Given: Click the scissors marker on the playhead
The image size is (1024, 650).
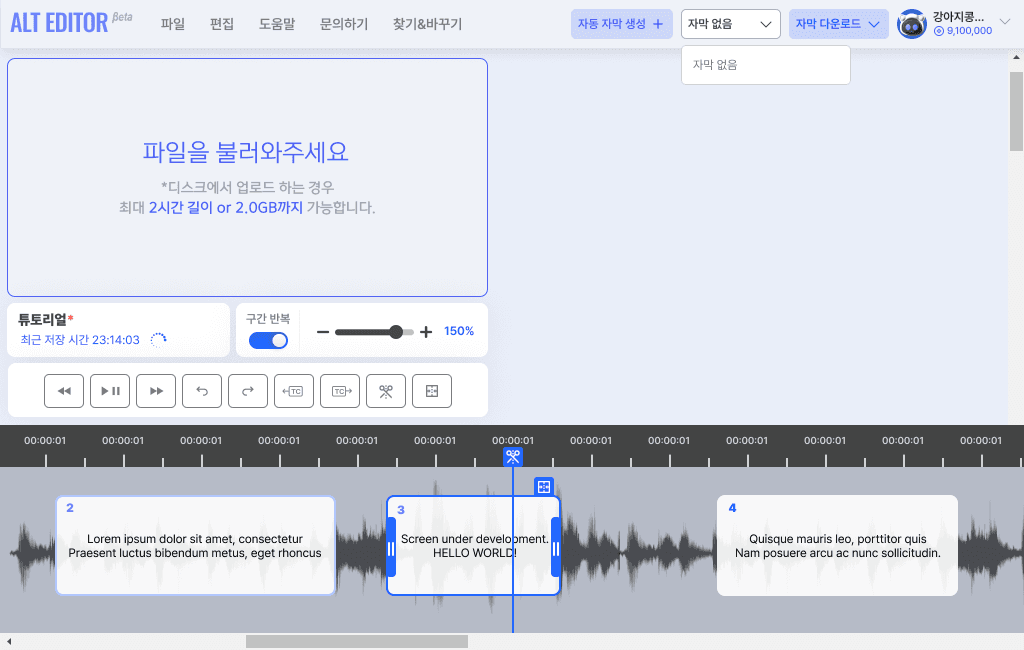Looking at the screenshot, I should tap(513, 456).
